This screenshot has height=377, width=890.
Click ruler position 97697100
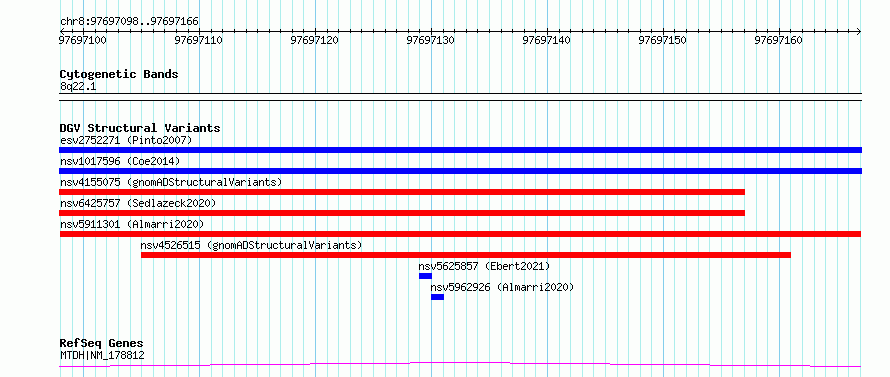[83, 40]
